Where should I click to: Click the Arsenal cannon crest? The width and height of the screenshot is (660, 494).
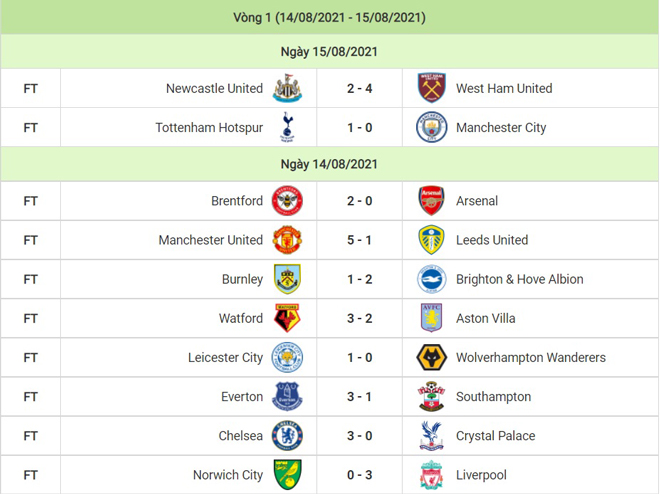(x=431, y=201)
